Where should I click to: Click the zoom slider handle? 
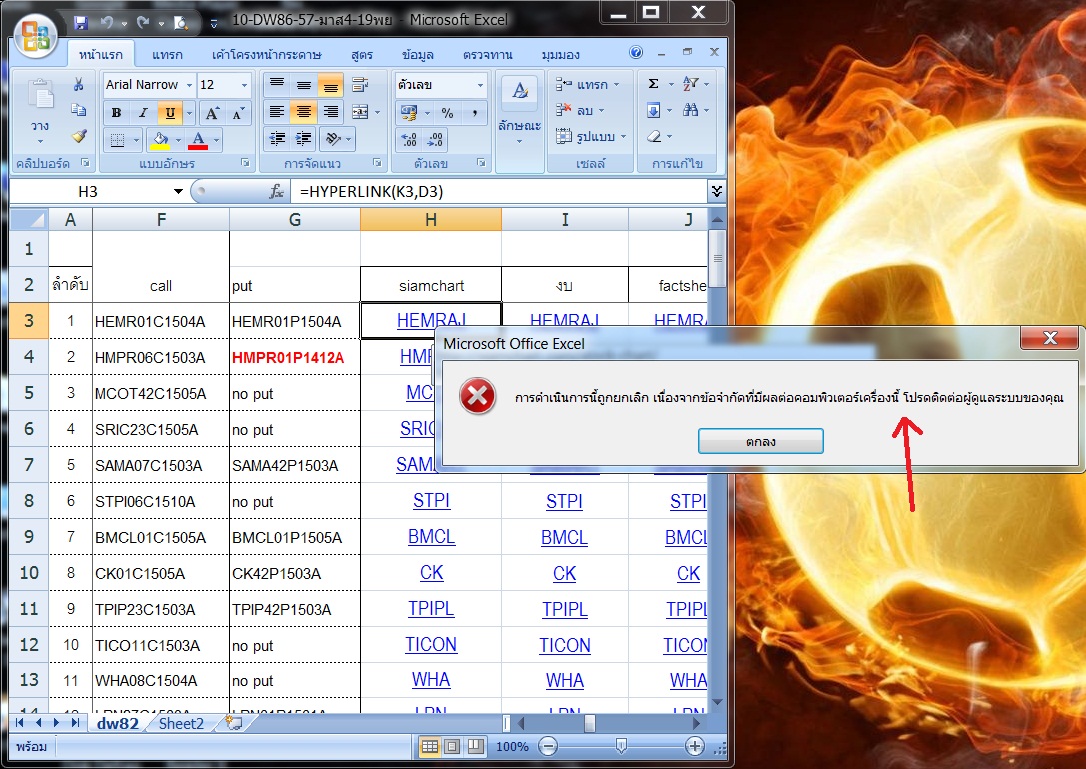point(621,746)
